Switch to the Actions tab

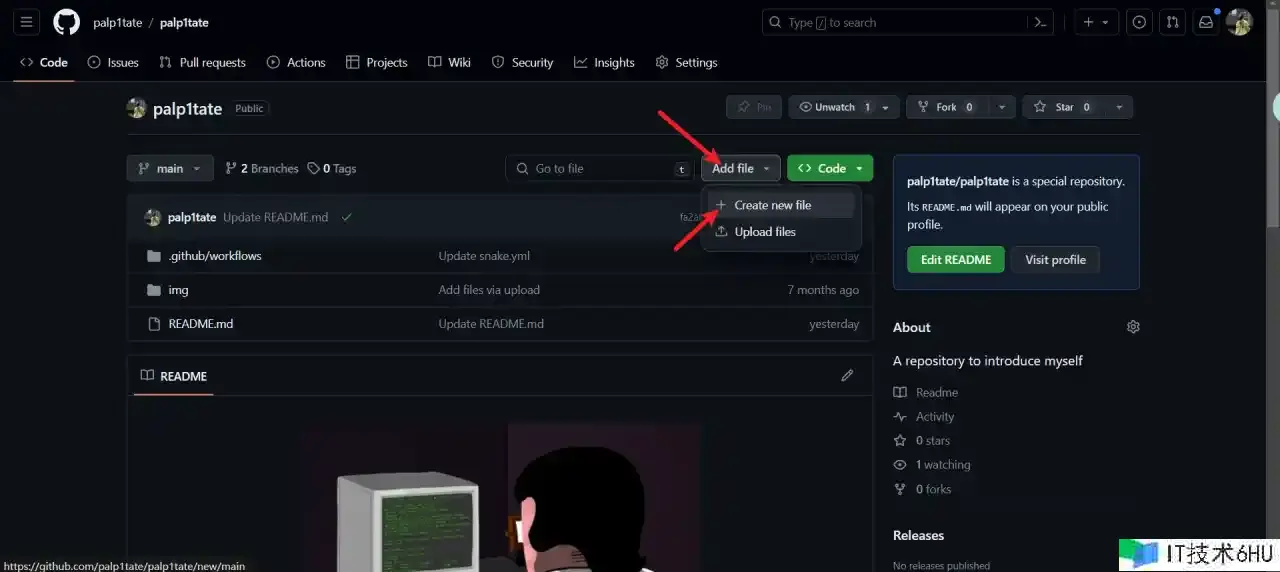coord(296,62)
